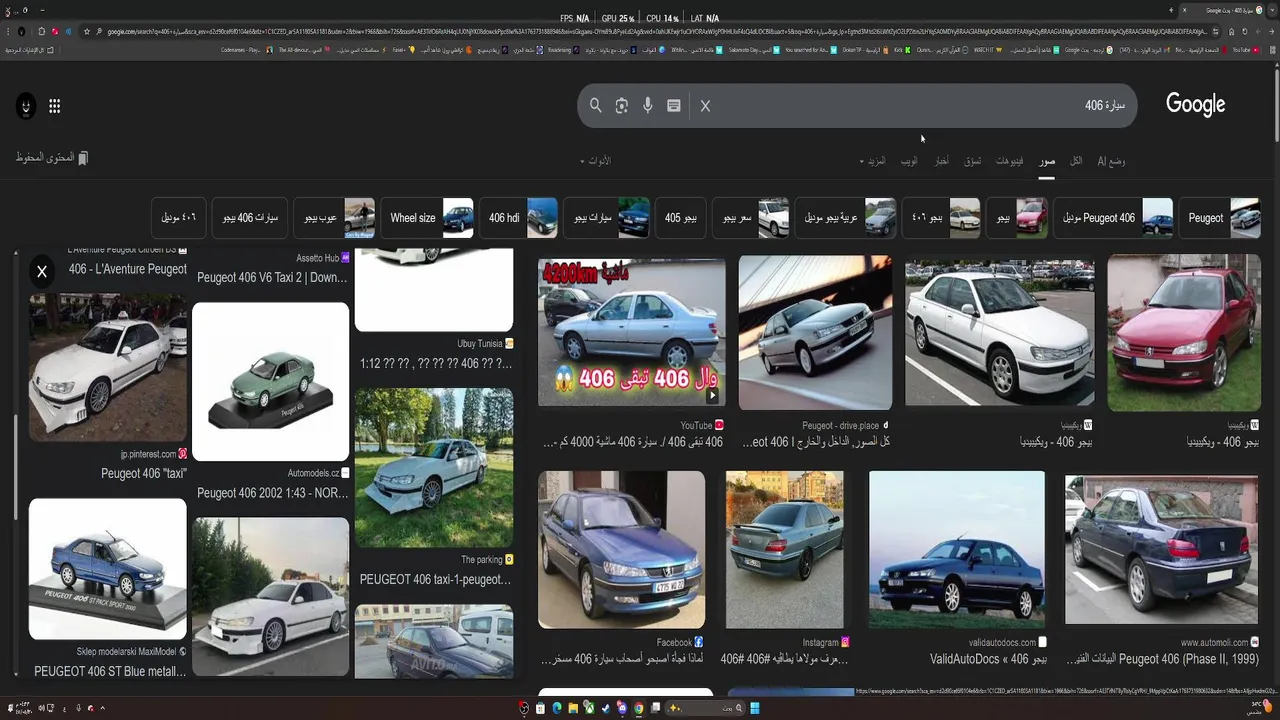The height and width of the screenshot is (720, 1280).
Task: Switch to the News (أخبار) tab
Action: coord(942,161)
